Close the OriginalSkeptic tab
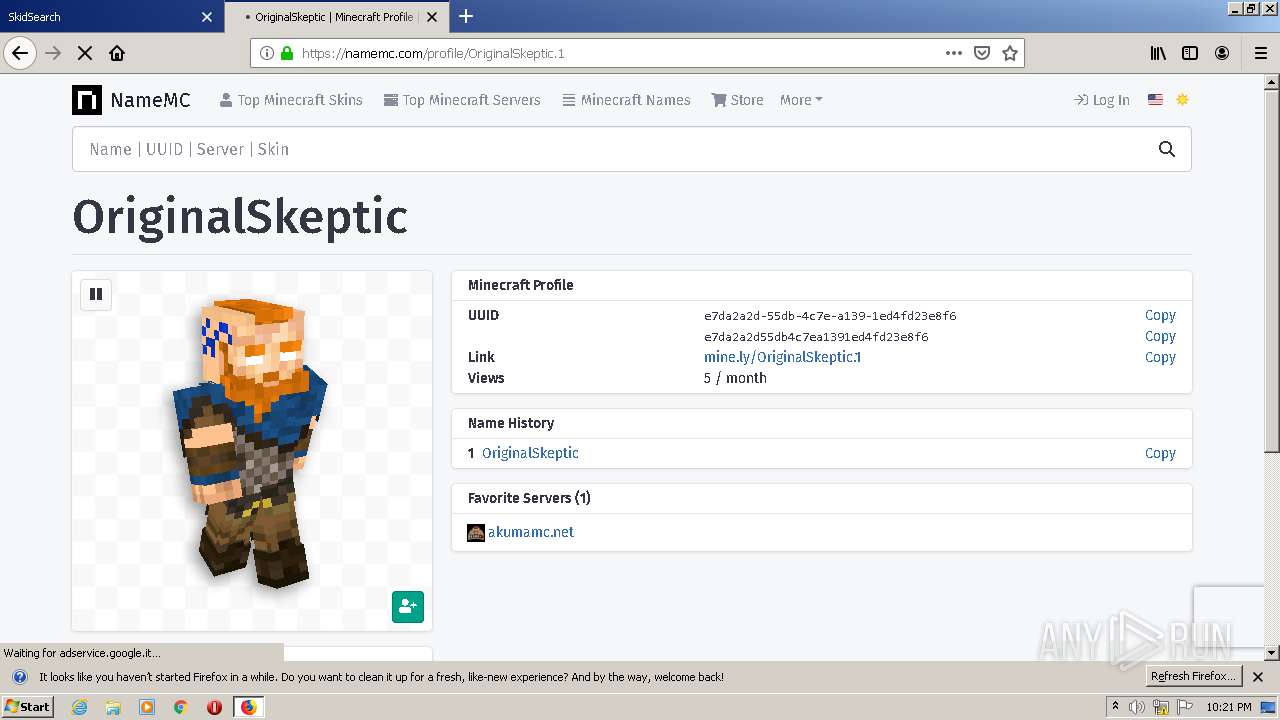The width and height of the screenshot is (1280, 720). pyautogui.click(x=431, y=17)
